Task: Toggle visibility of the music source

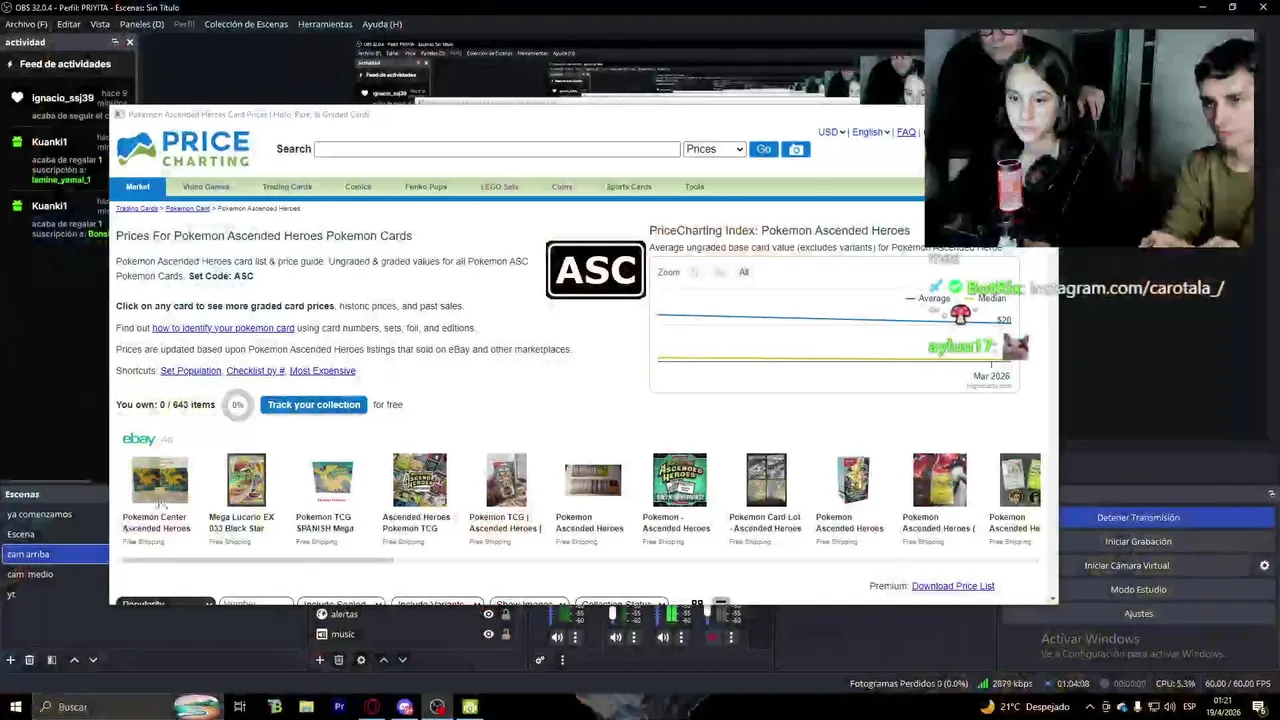Action: click(x=489, y=634)
